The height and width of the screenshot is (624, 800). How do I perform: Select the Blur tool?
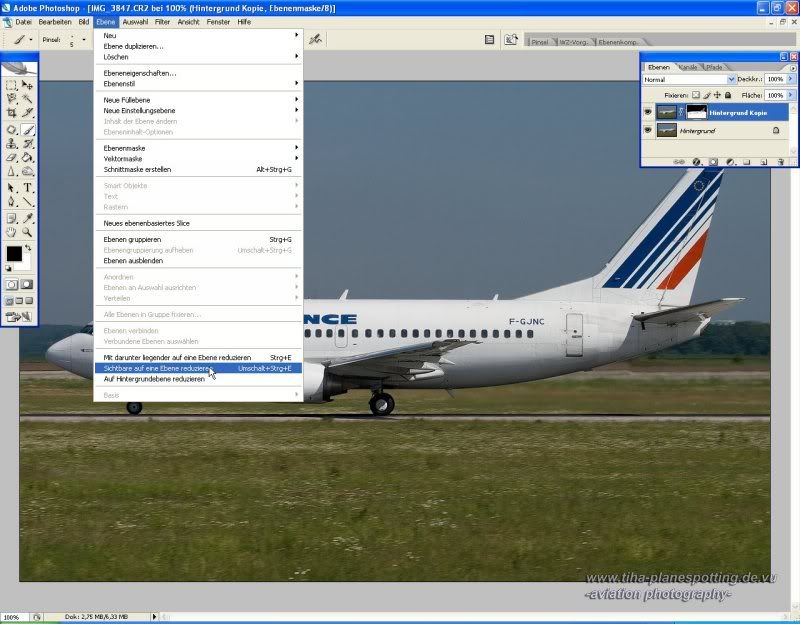point(11,171)
